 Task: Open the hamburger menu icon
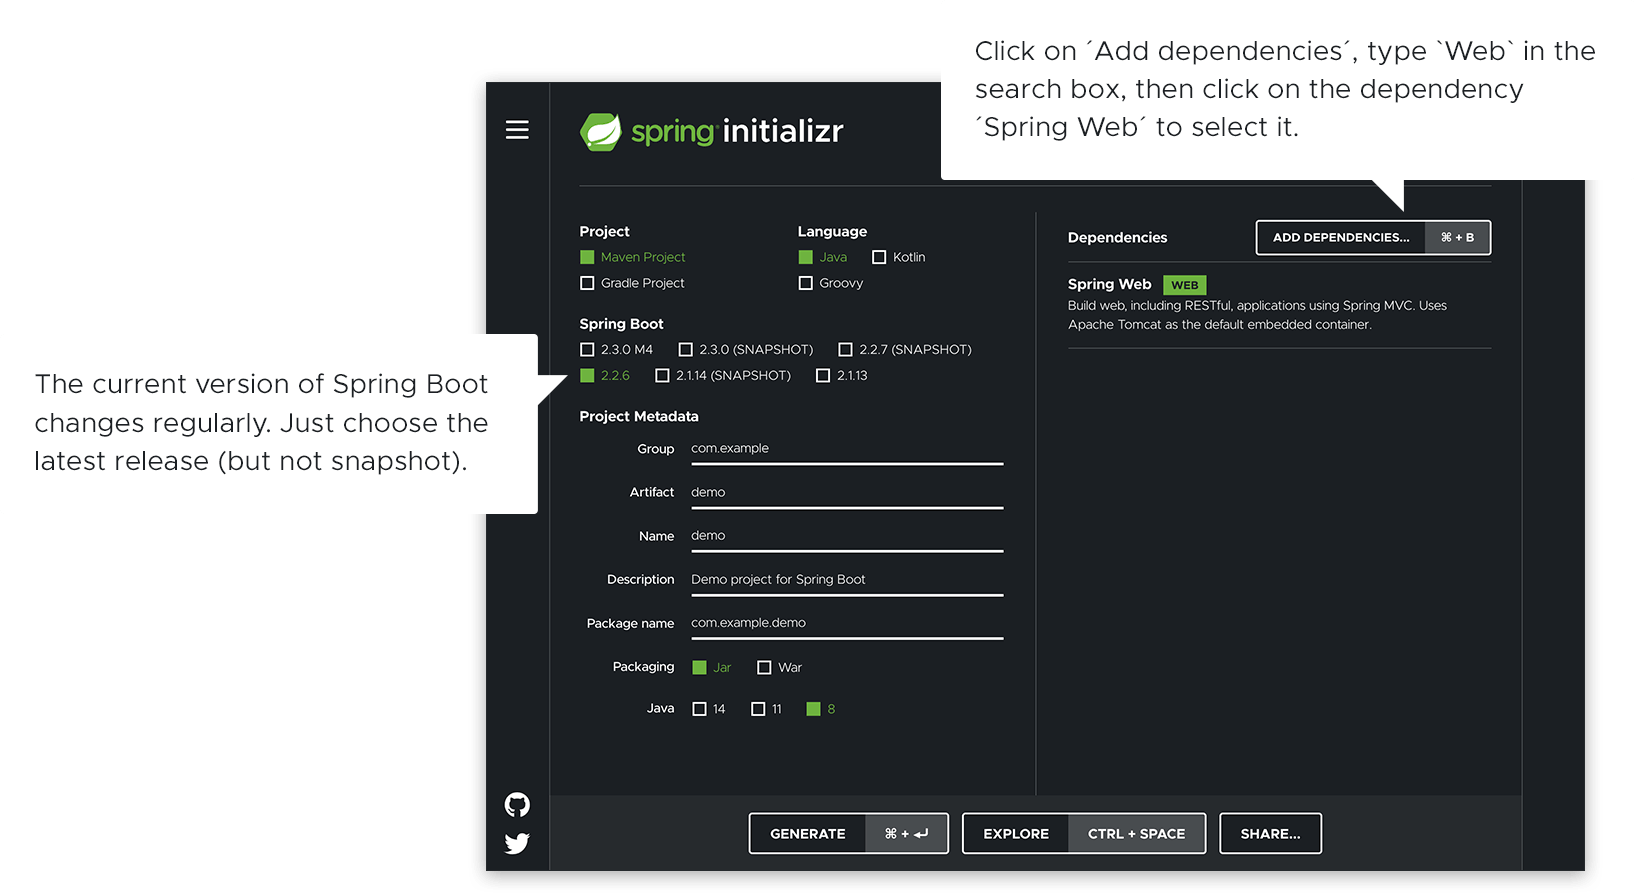pos(517,130)
